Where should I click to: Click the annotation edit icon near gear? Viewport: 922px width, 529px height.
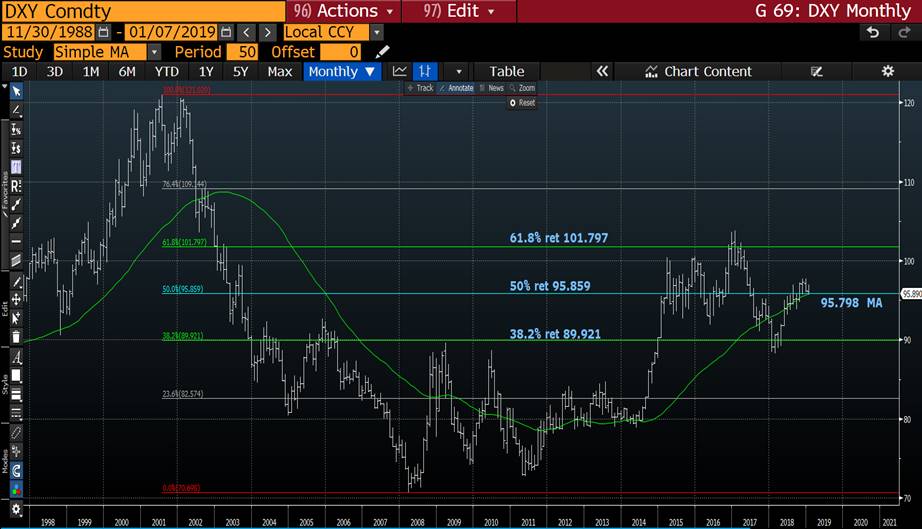coord(817,71)
